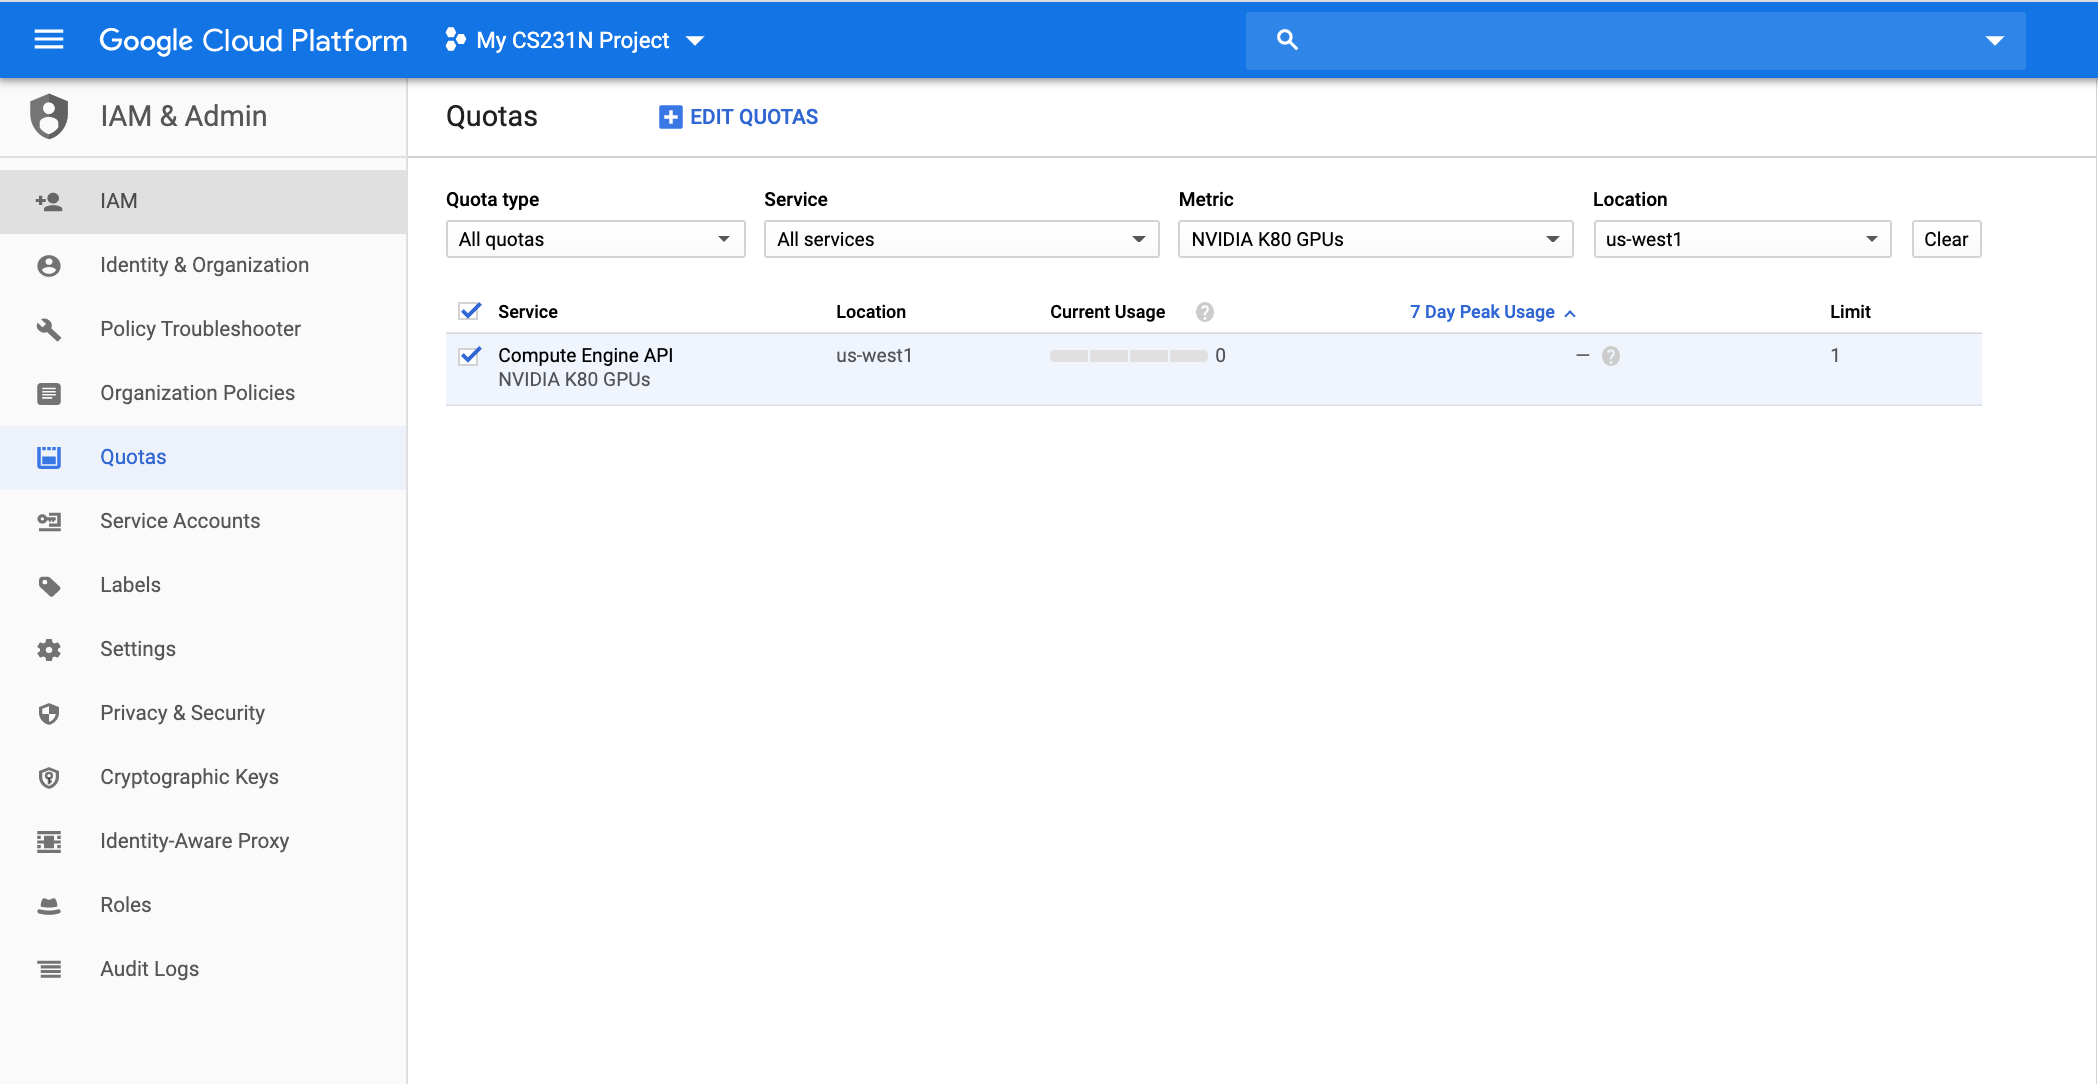This screenshot has width=2098, height=1084.
Task: Click the Settings gear icon in sidebar
Action: coord(49,649)
